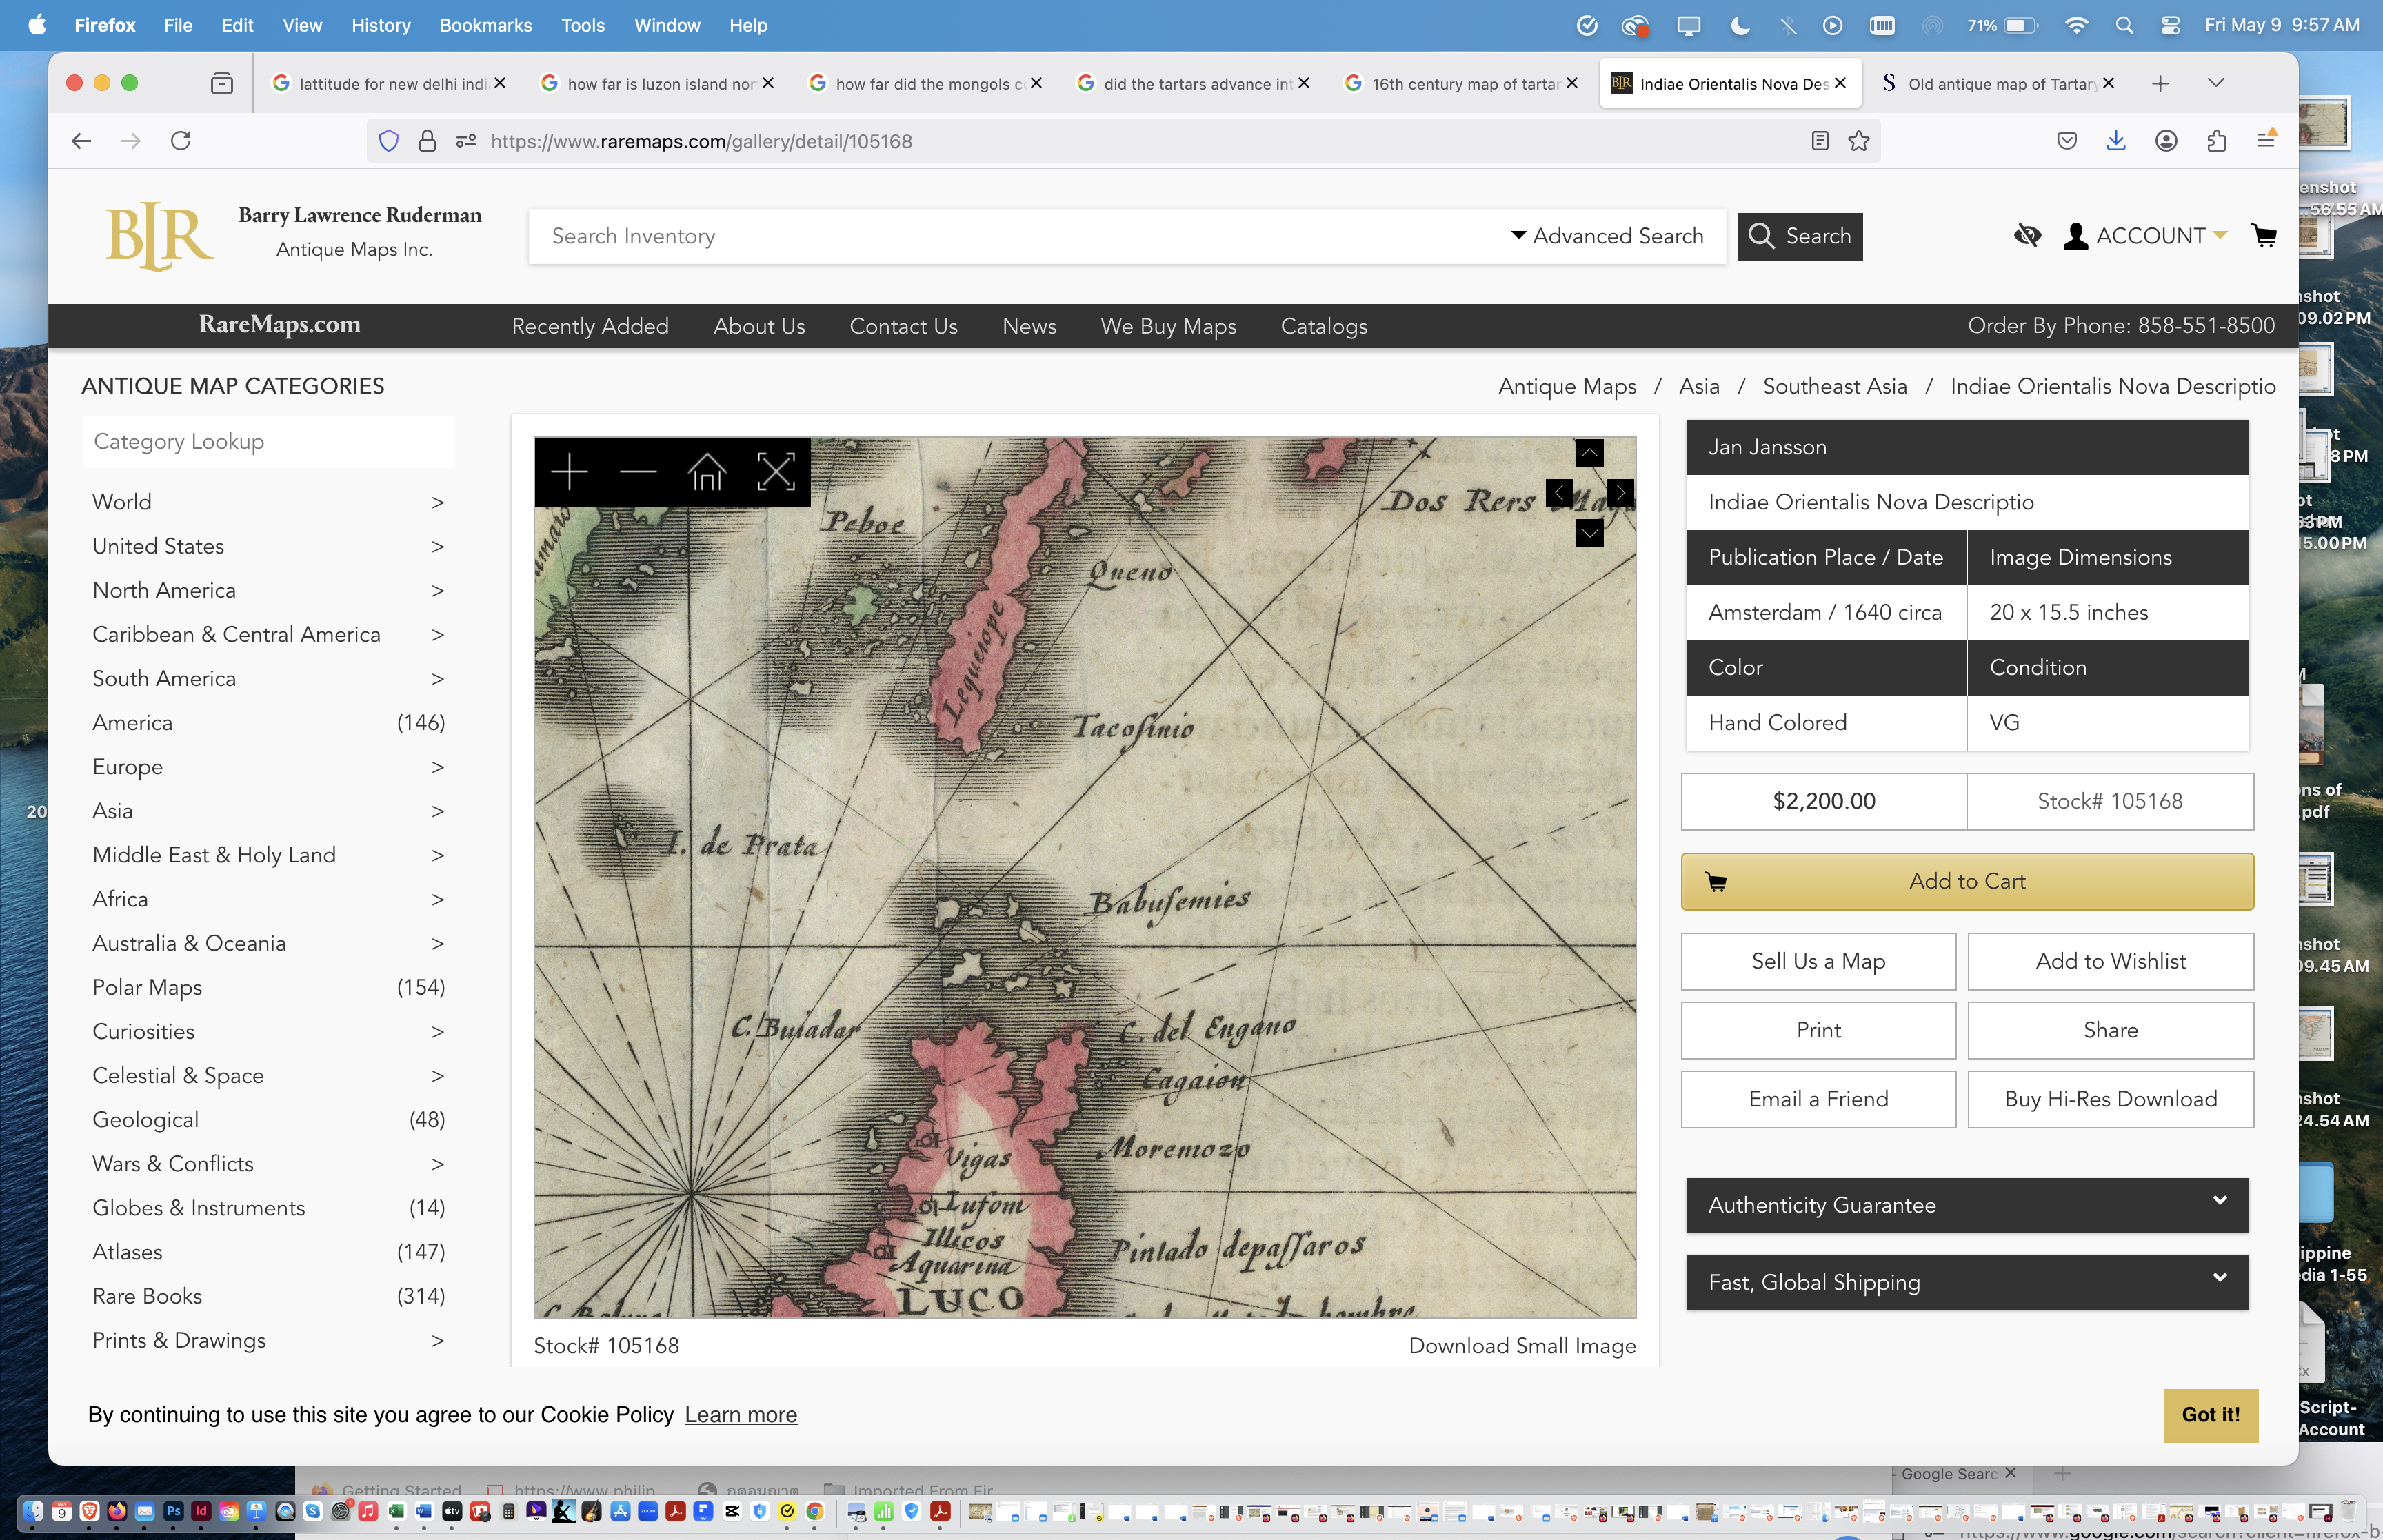Click Add to Wishlist button
2383x1540 pixels.
(x=2110, y=961)
